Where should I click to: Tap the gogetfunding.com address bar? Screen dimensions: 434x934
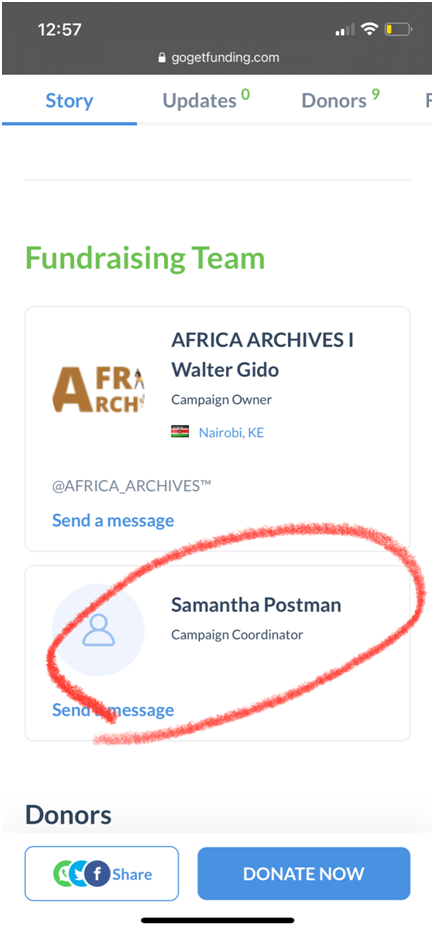click(218, 58)
